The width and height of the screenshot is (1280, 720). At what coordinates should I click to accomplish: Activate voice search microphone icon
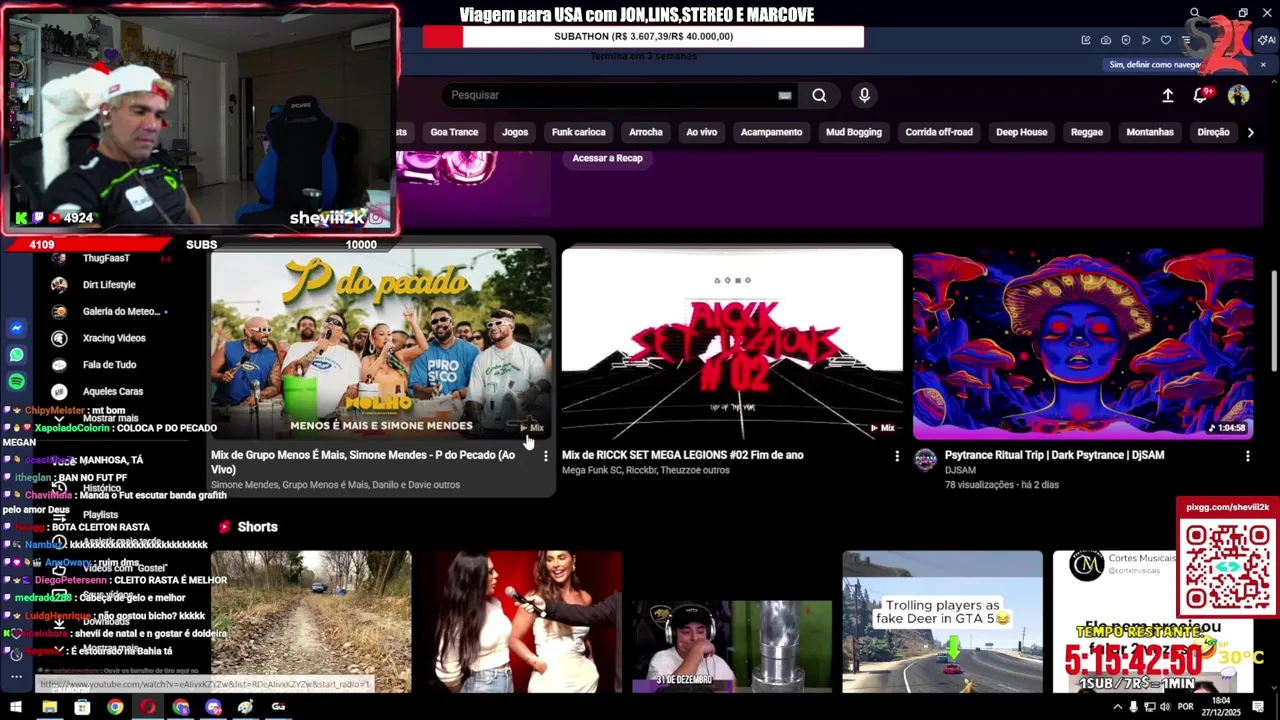click(864, 95)
